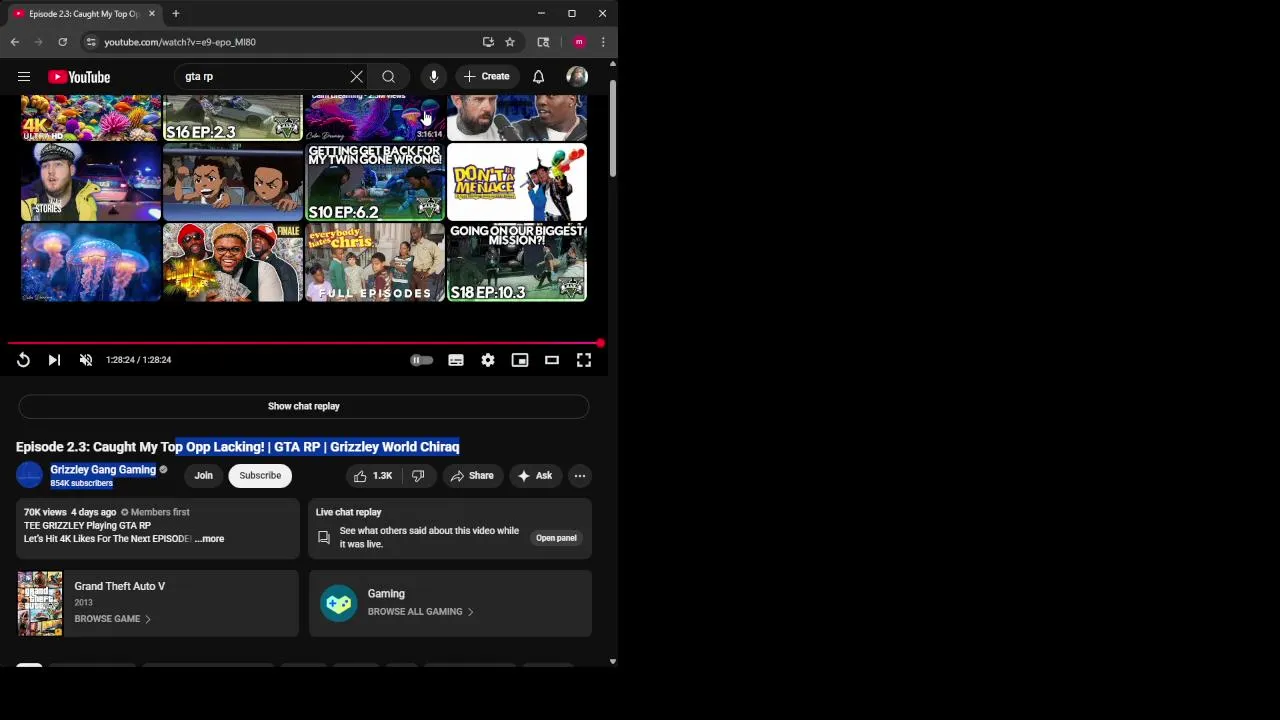1280x720 pixels.
Task: Click the Join membership button
Action: point(203,476)
